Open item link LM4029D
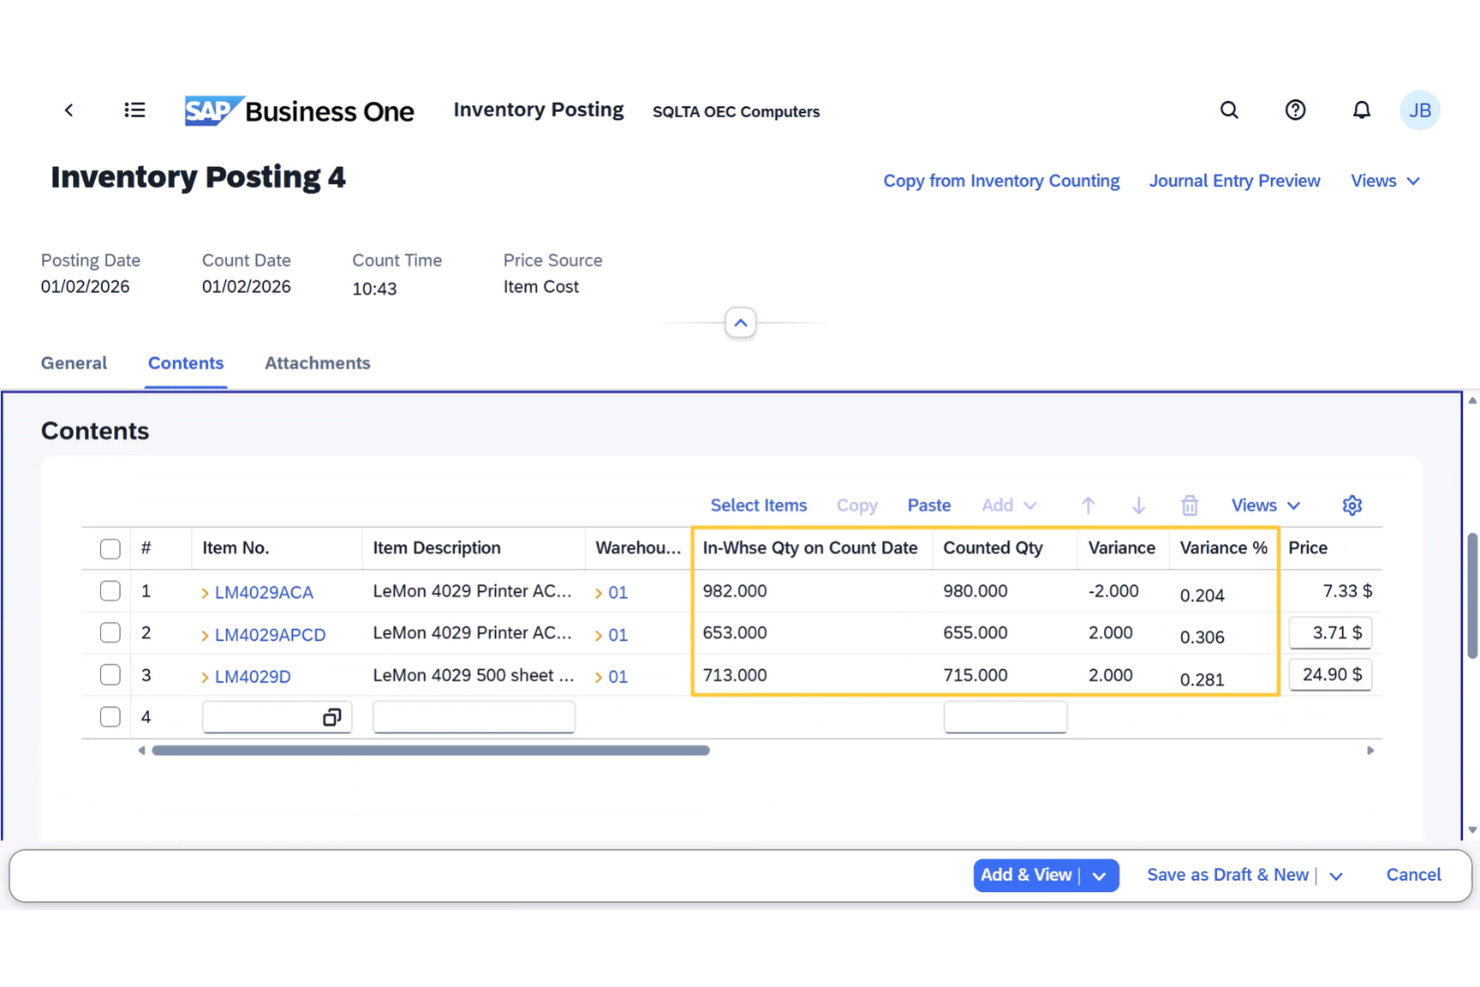Screen dimensions: 1480x987 253,677
